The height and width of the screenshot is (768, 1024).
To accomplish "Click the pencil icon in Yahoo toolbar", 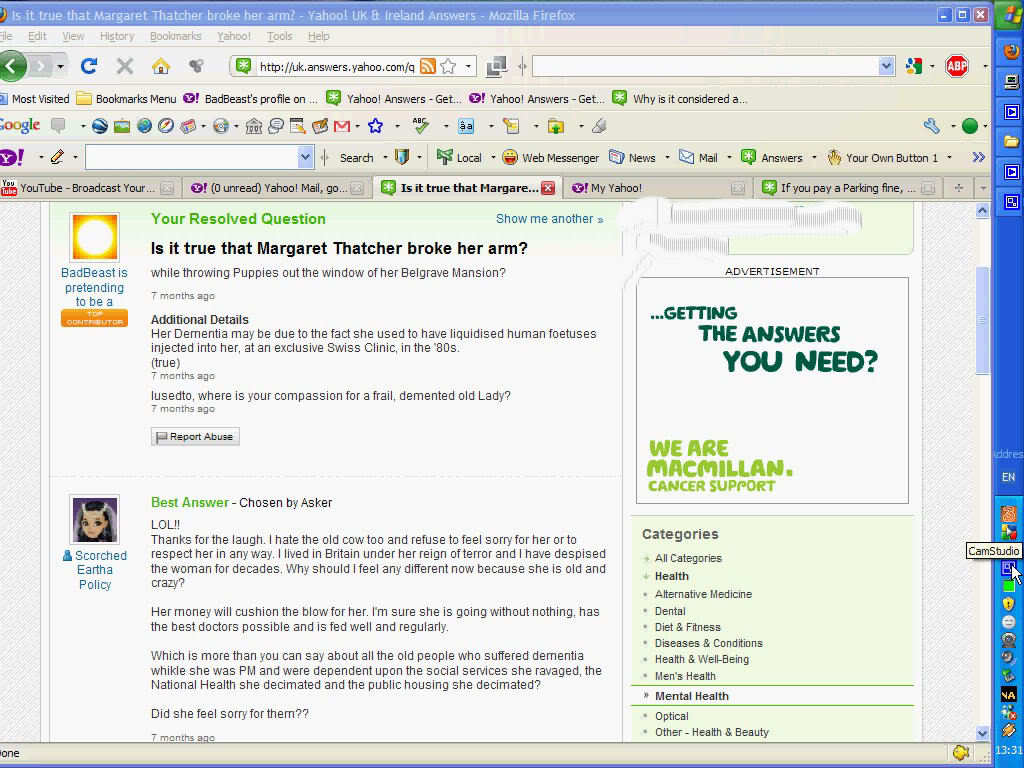I will tap(57, 157).
